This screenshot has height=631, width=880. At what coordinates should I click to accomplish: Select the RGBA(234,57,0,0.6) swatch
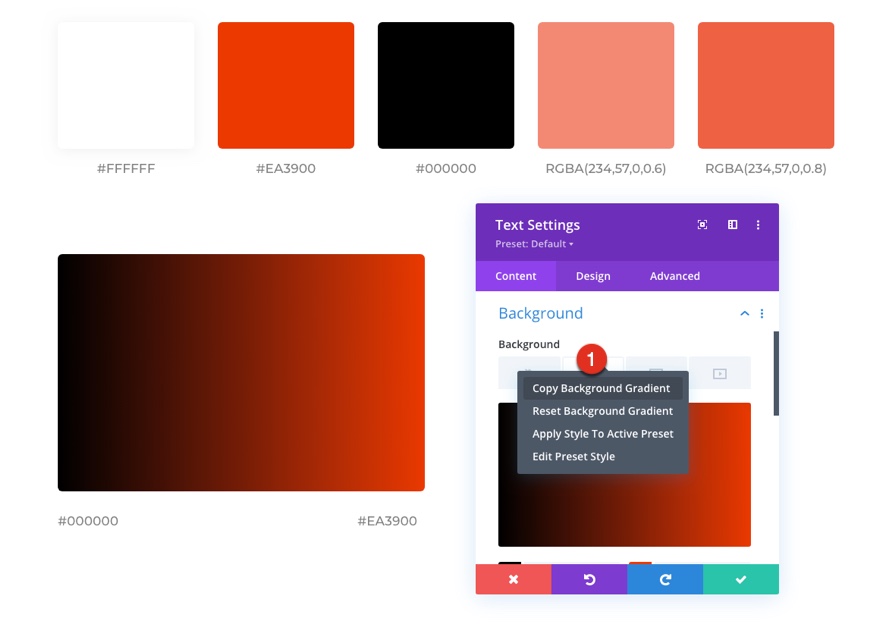pyautogui.click(x=606, y=85)
